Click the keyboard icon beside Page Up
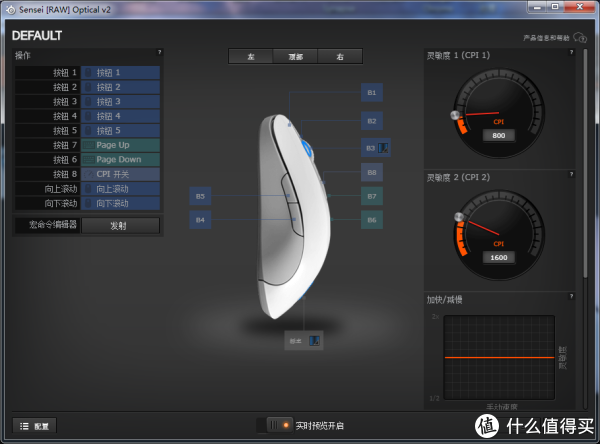 point(89,145)
